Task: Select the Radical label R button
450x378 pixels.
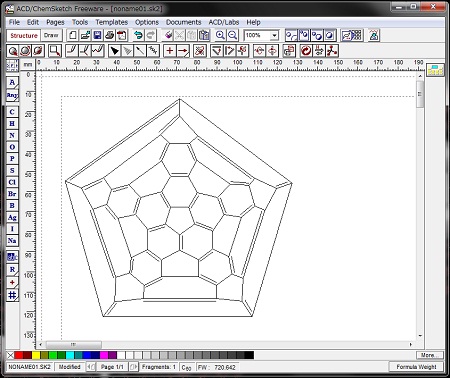Action: pyautogui.click(x=12, y=269)
